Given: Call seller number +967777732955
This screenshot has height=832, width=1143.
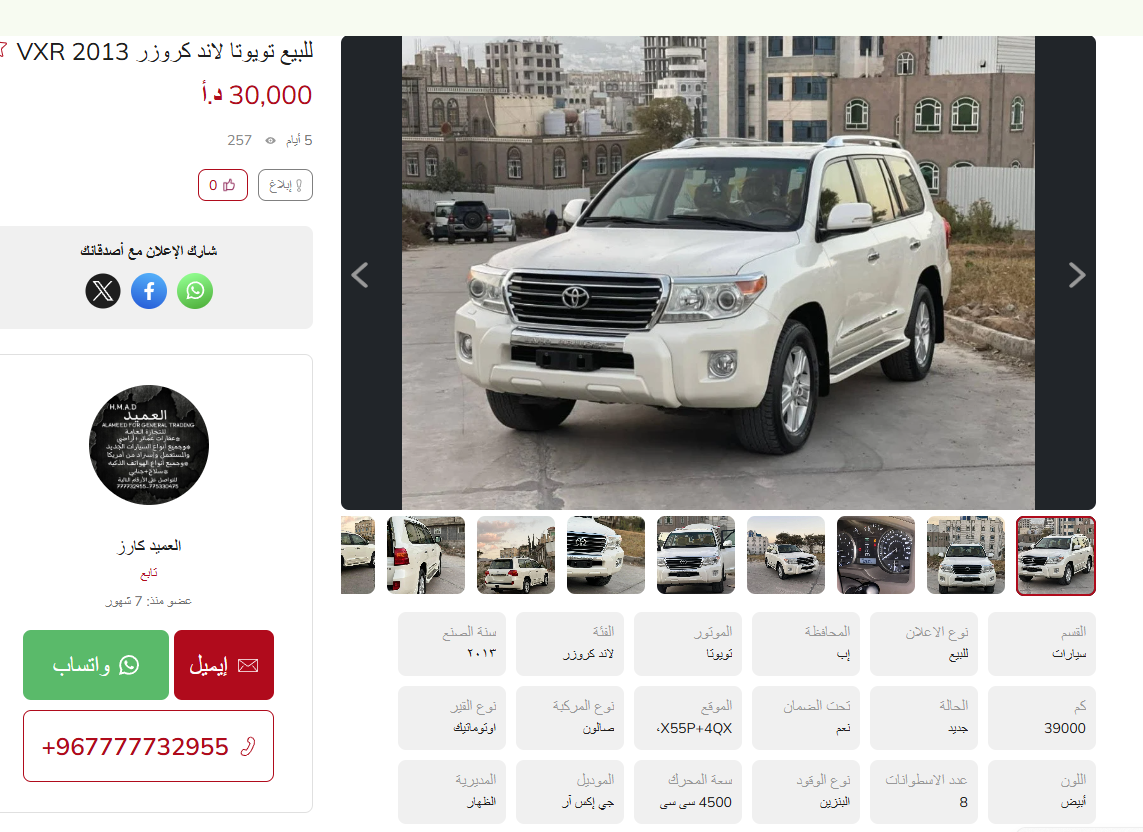Looking at the screenshot, I should (x=148, y=746).
